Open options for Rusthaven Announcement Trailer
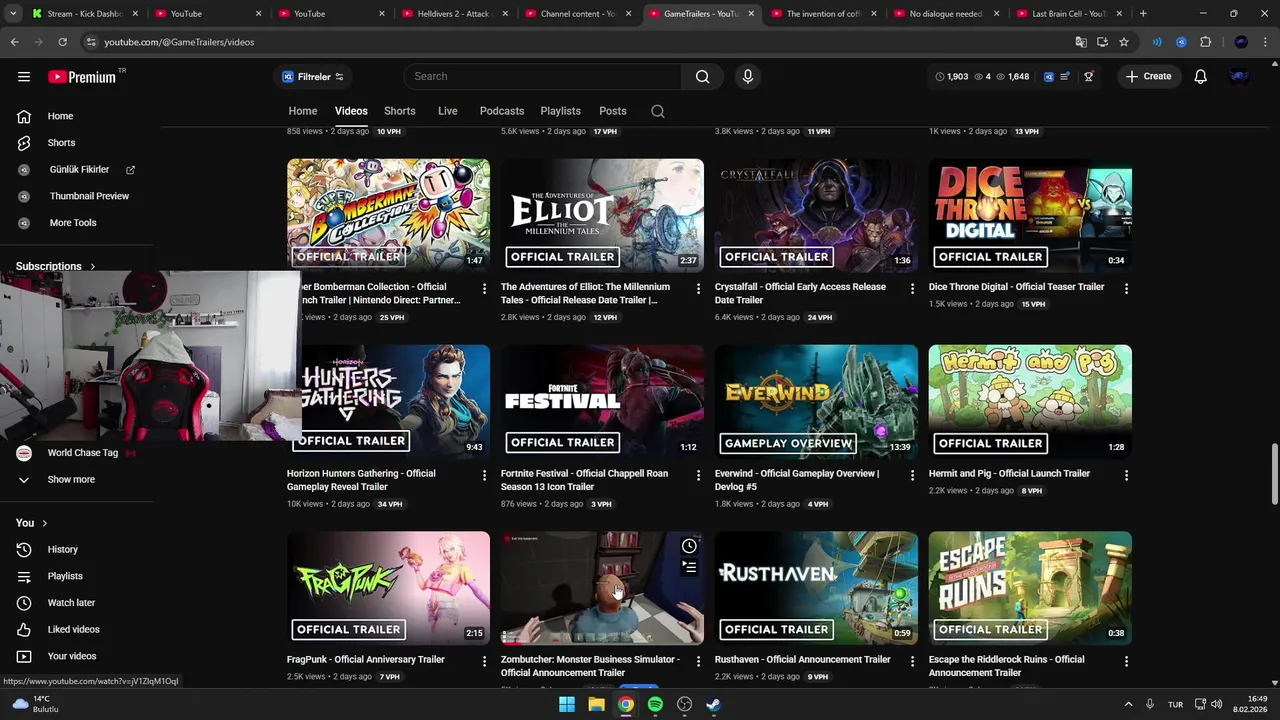The height and width of the screenshot is (720, 1280). tap(912, 661)
